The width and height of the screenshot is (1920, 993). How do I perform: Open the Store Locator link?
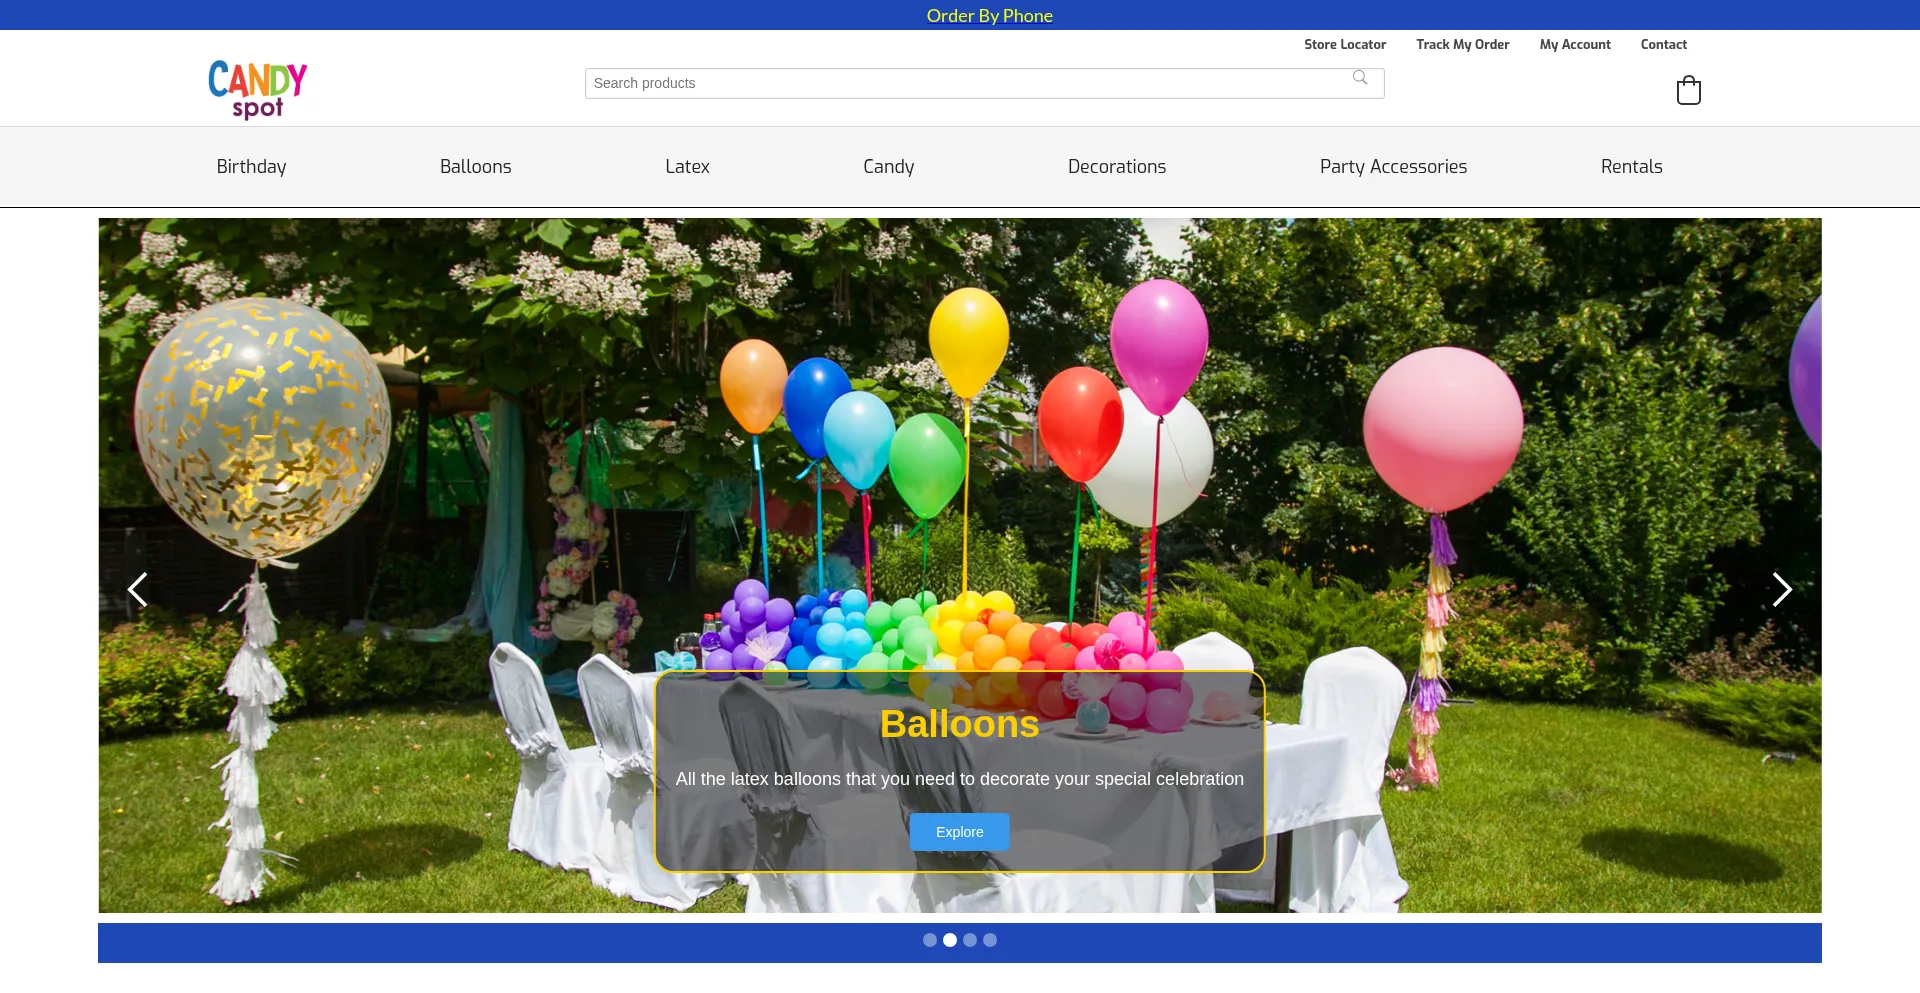point(1345,44)
